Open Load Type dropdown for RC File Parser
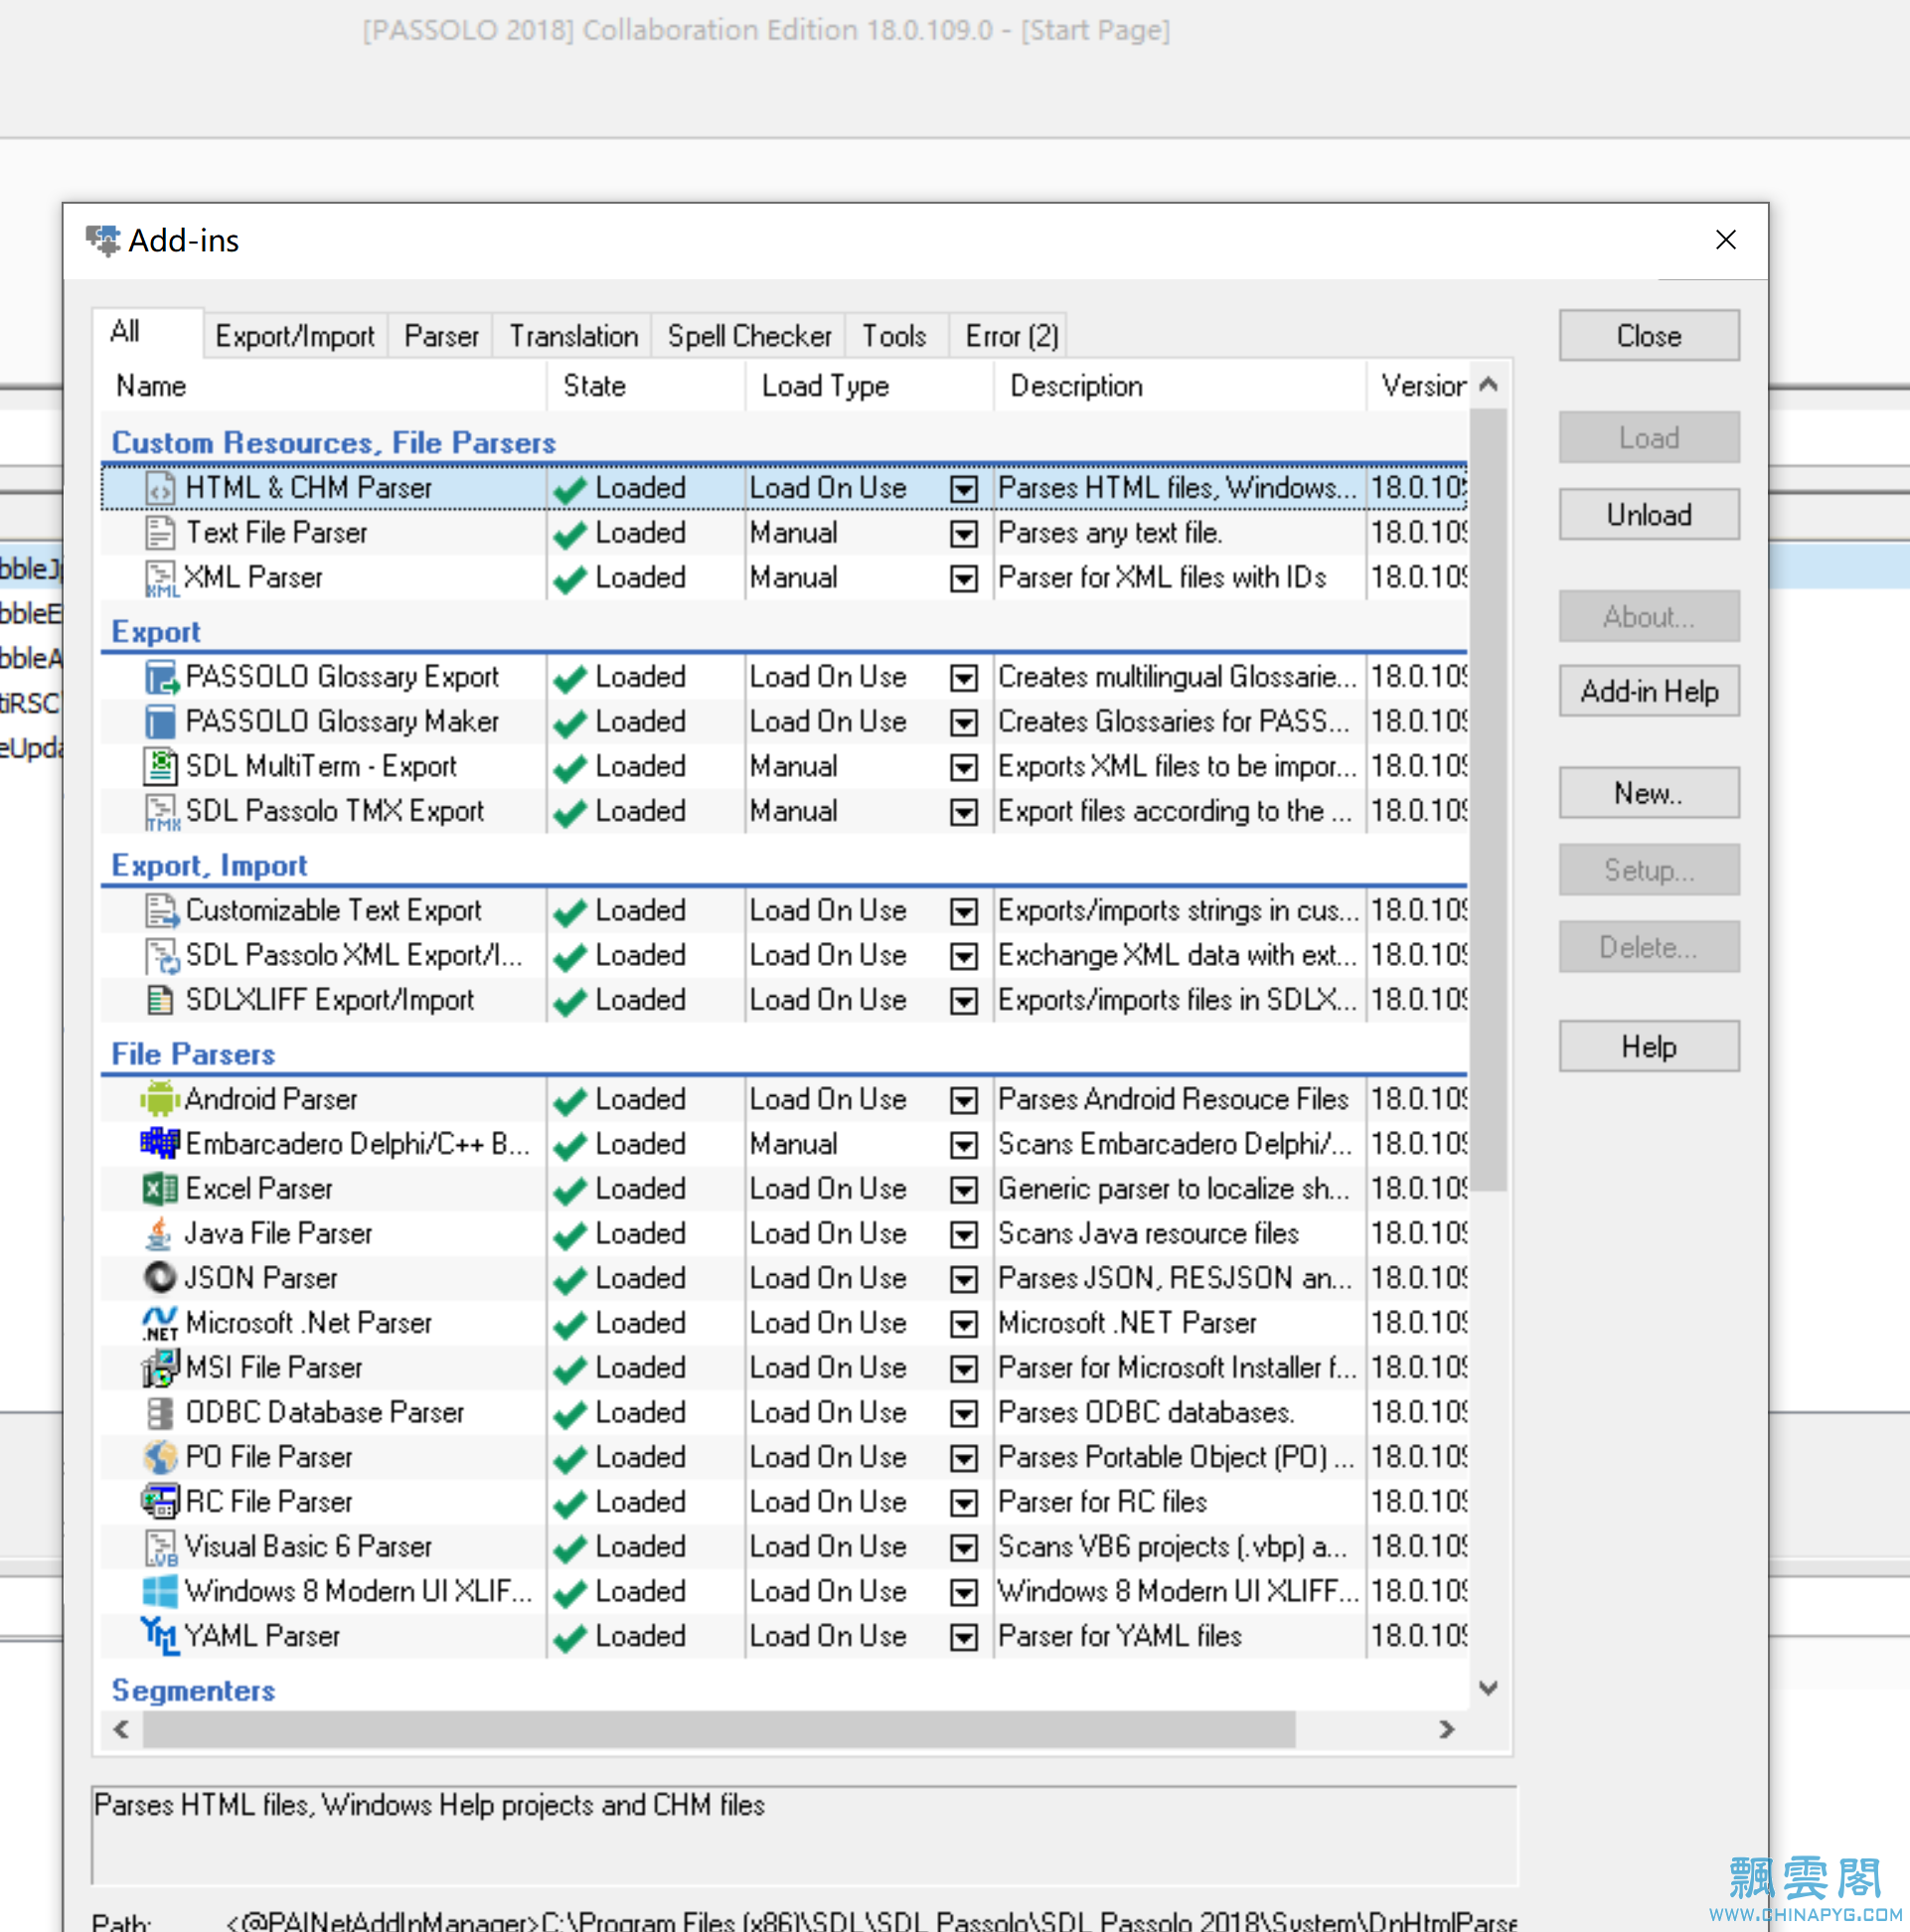The width and height of the screenshot is (1910, 1932). coord(963,1504)
